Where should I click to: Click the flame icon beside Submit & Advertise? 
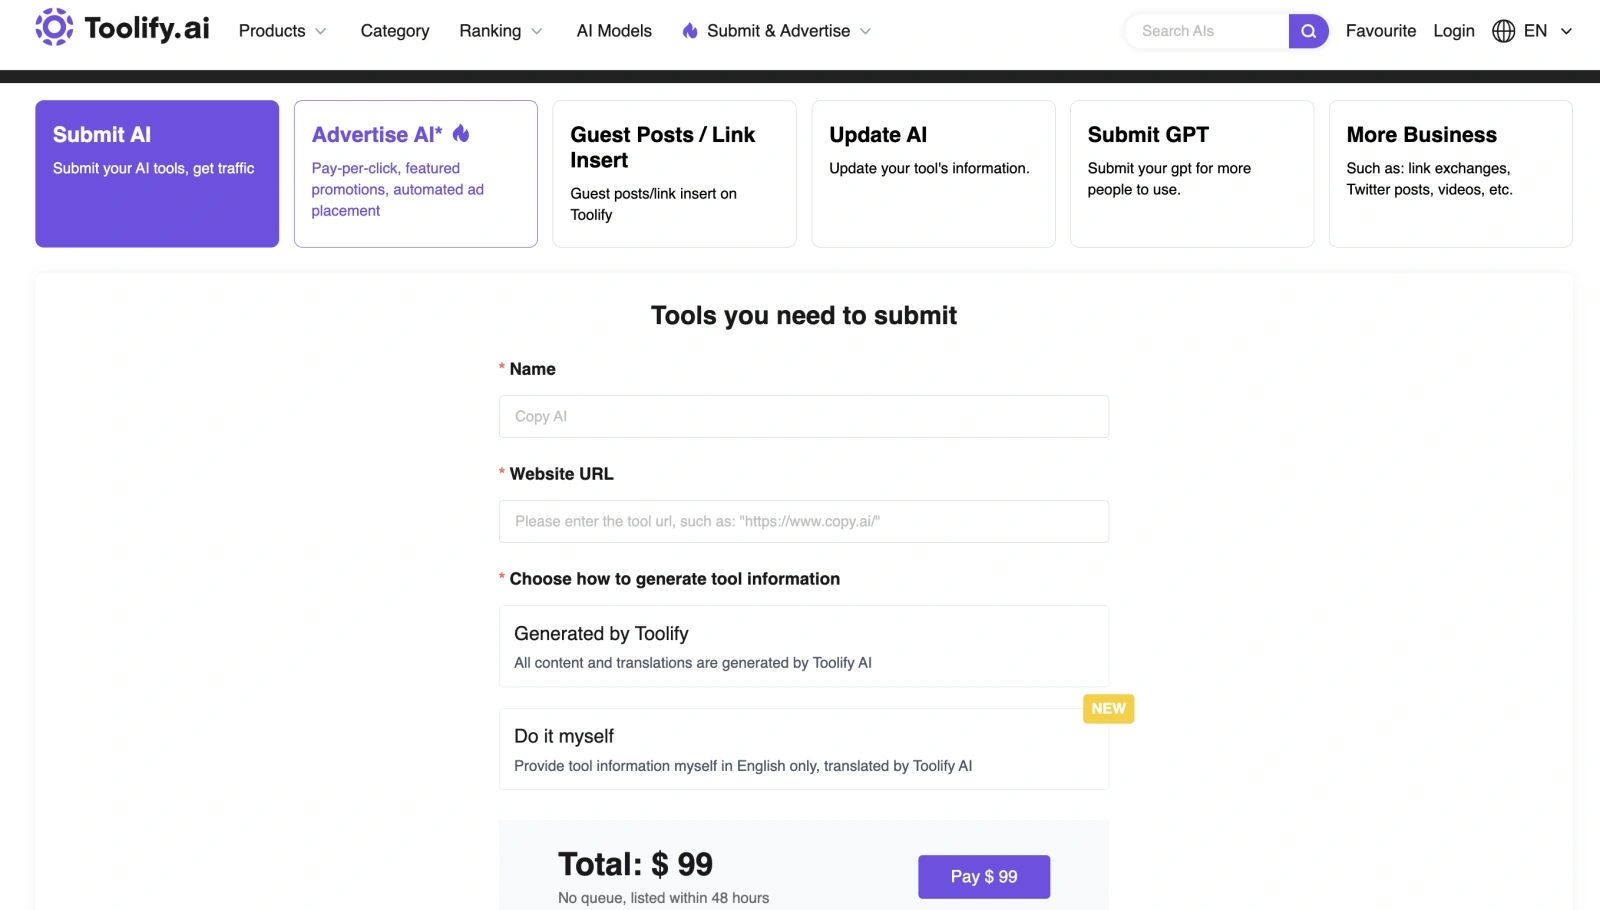click(690, 31)
